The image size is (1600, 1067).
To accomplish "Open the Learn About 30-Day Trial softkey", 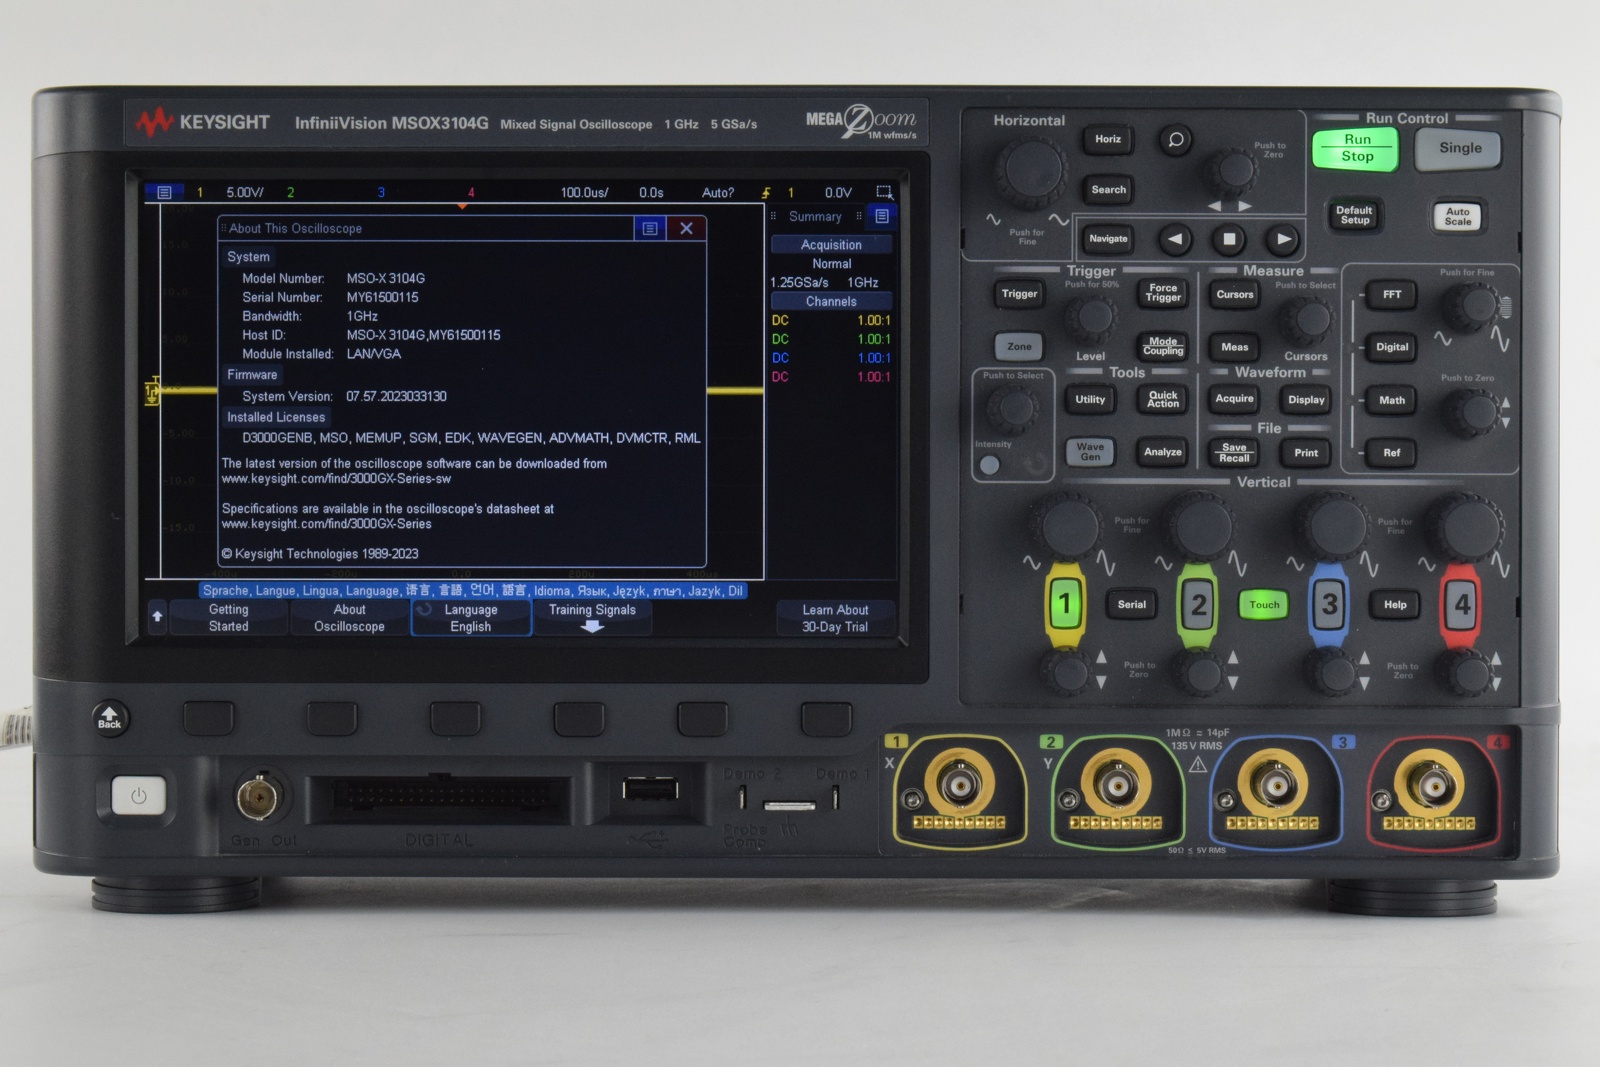I will tap(836, 617).
